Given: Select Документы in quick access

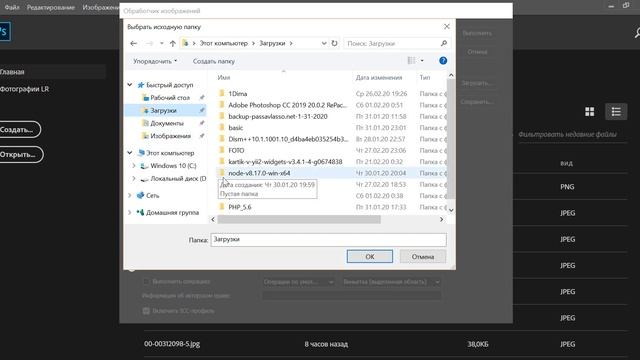Looking at the screenshot, I should coord(167,123).
